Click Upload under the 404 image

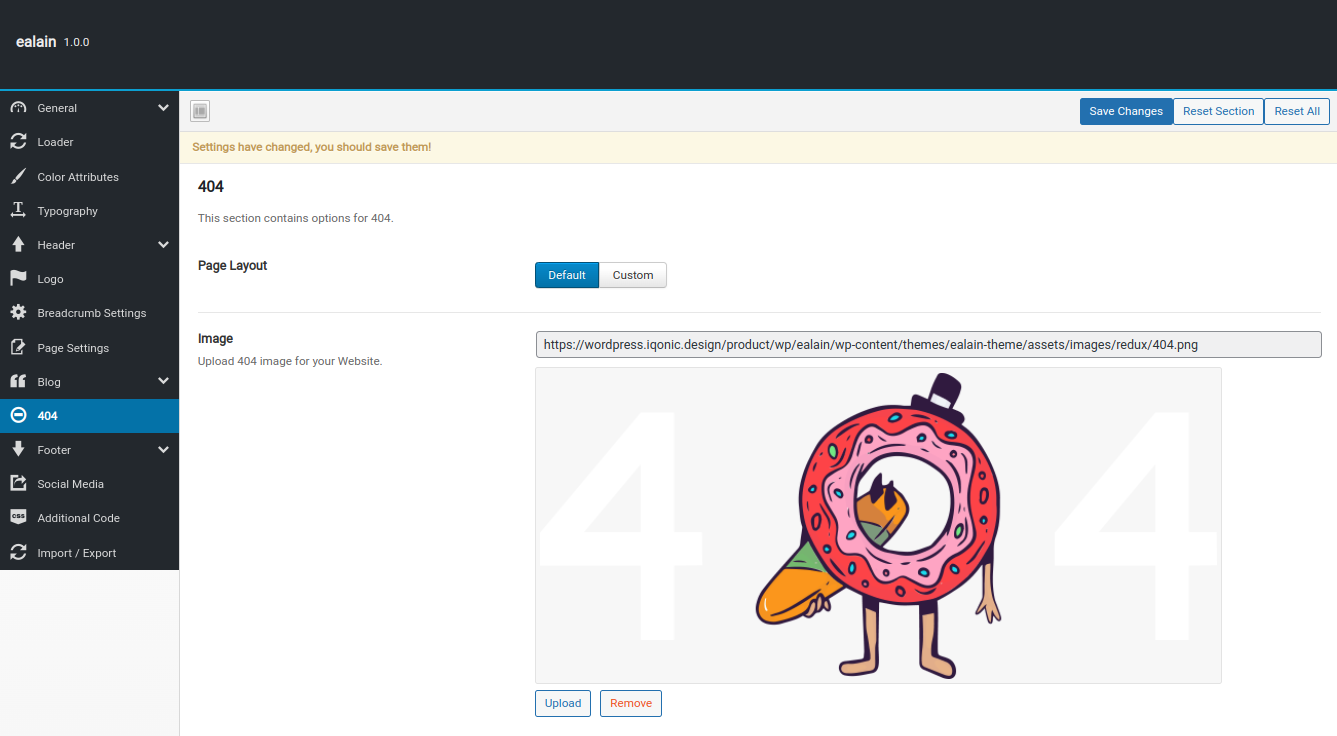pyautogui.click(x=563, y=703)
